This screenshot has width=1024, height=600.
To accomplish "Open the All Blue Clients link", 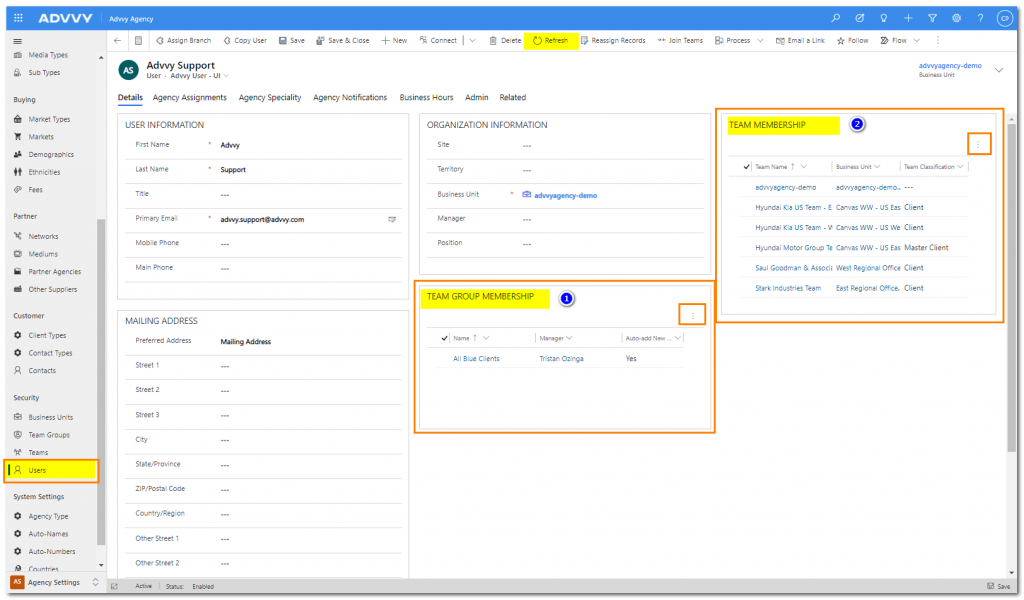I will [x=476, y=358].
